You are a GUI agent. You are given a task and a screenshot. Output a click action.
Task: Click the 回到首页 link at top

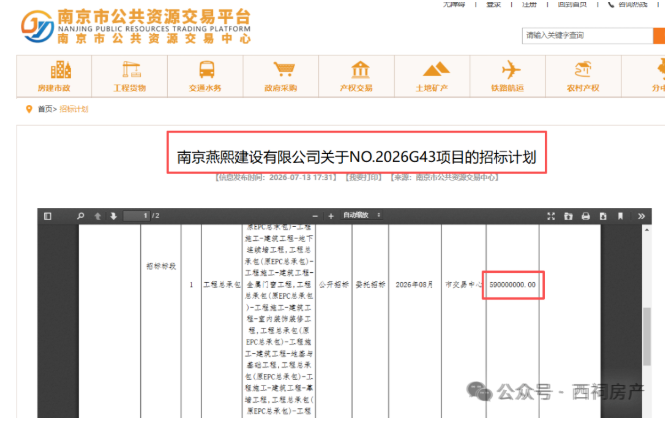tap(572, 4)
